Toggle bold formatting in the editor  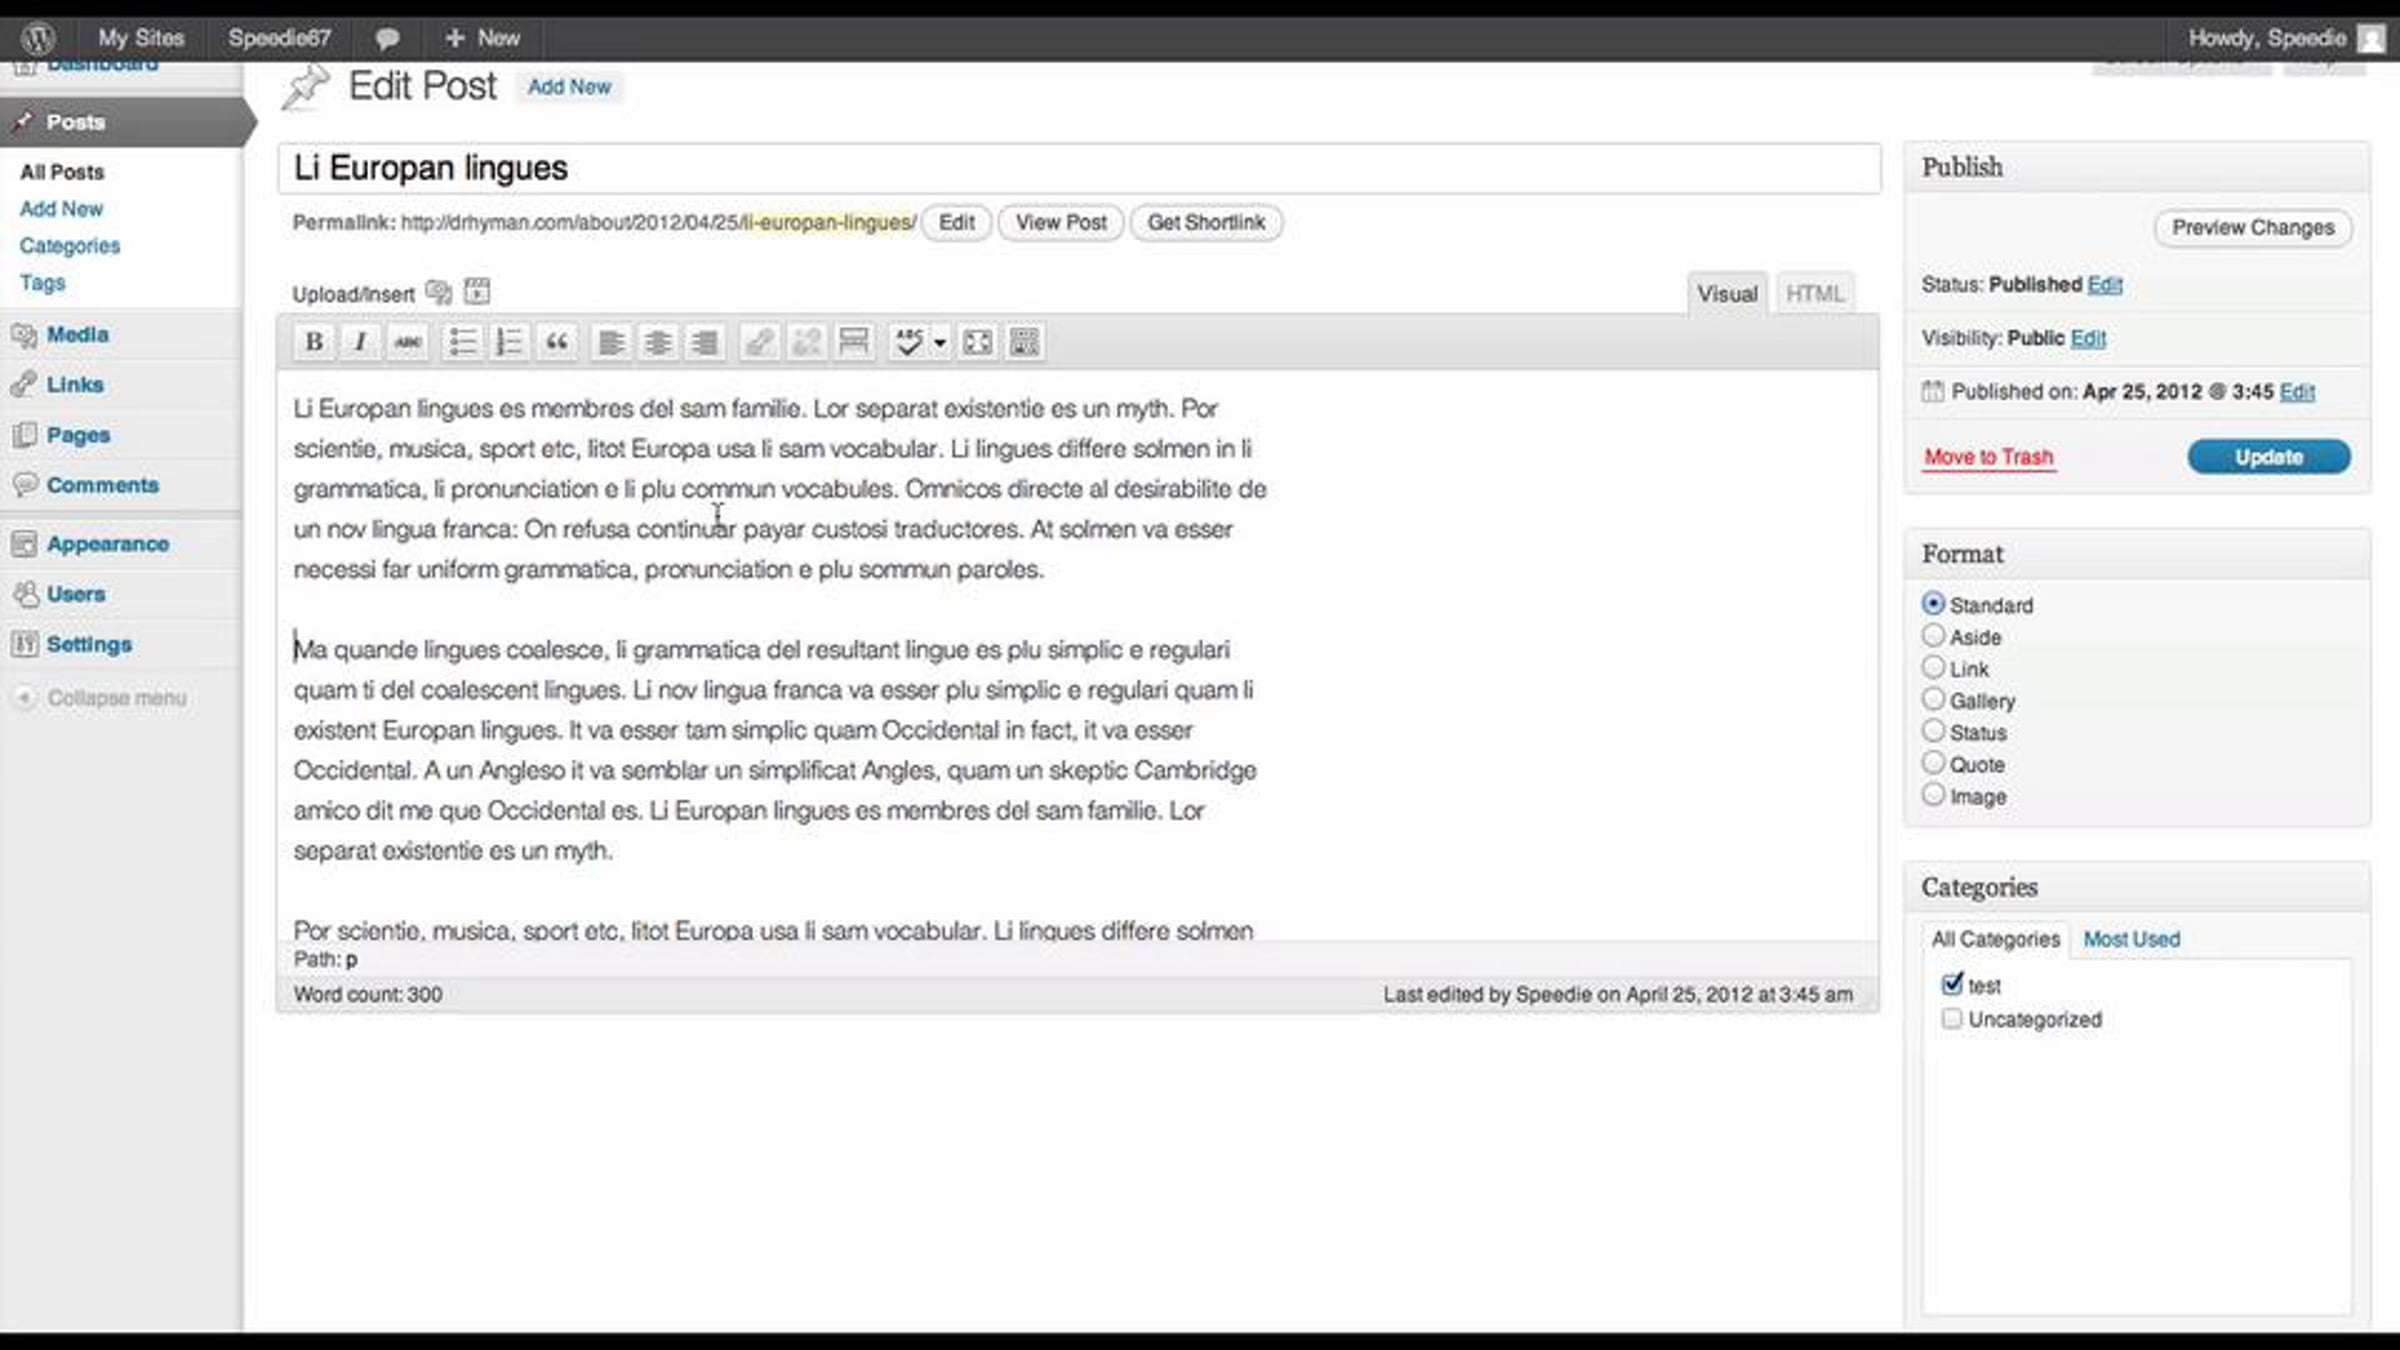tap(313, 342)
